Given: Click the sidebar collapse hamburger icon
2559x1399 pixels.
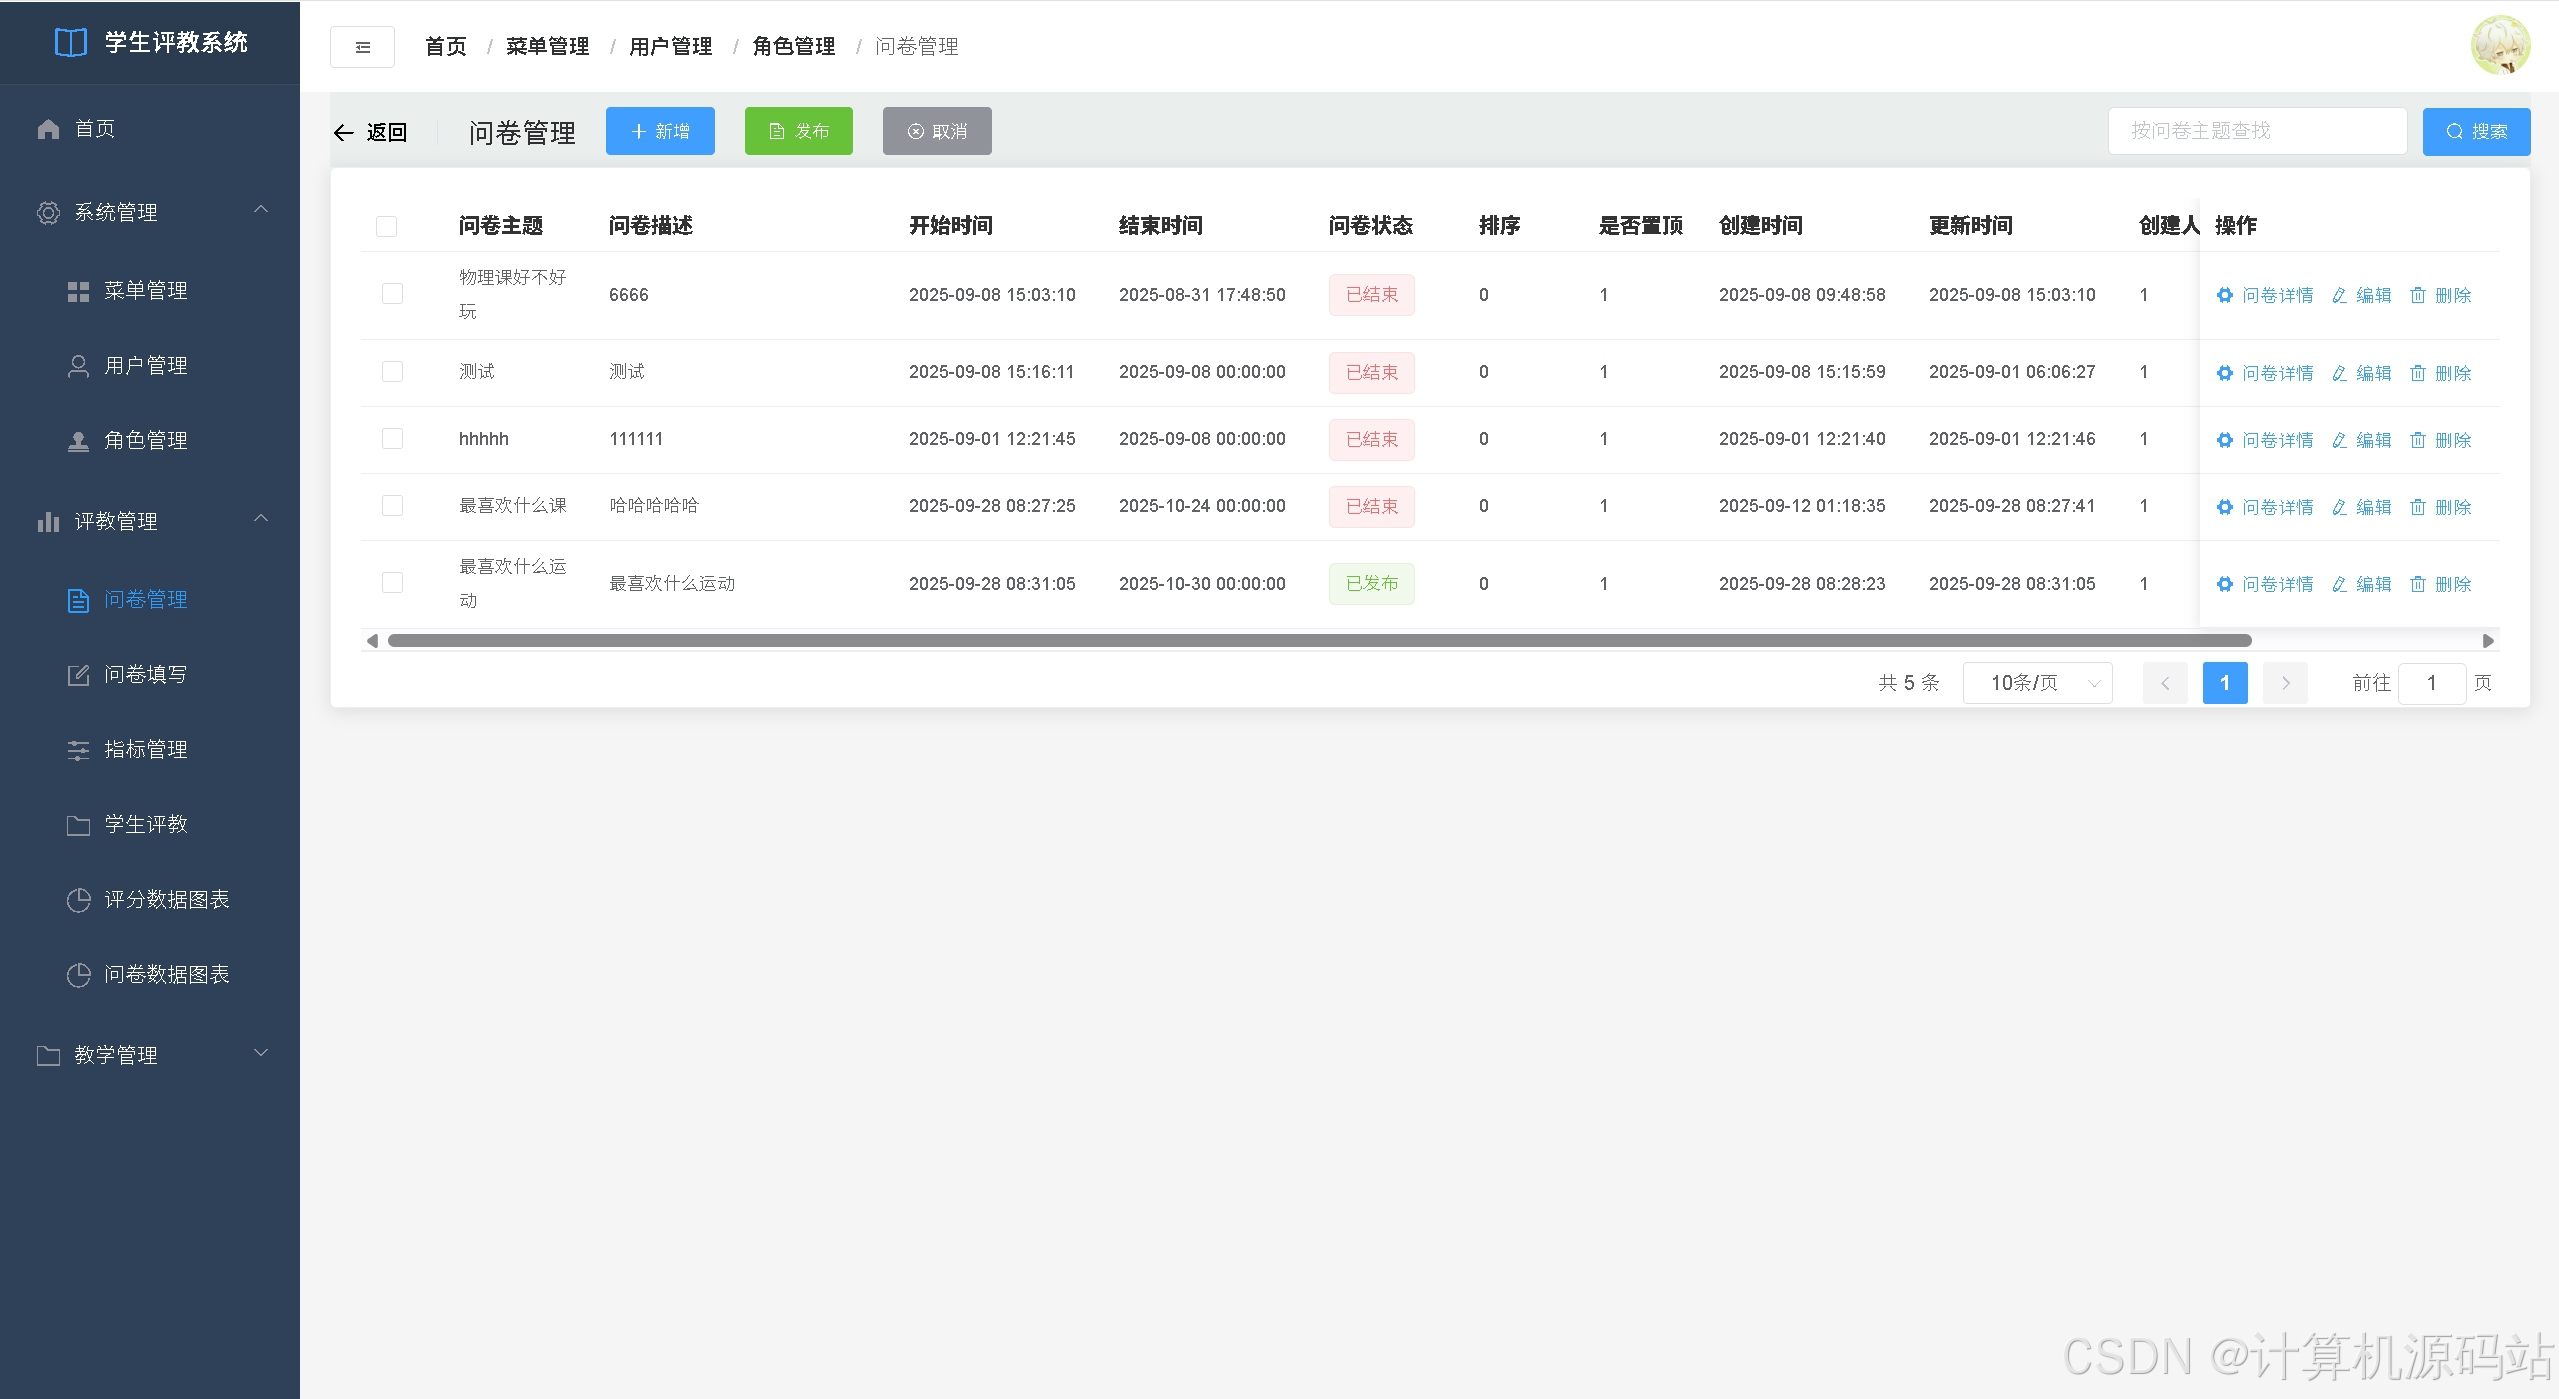Looking at the screenshot, I should click(362, 47).
